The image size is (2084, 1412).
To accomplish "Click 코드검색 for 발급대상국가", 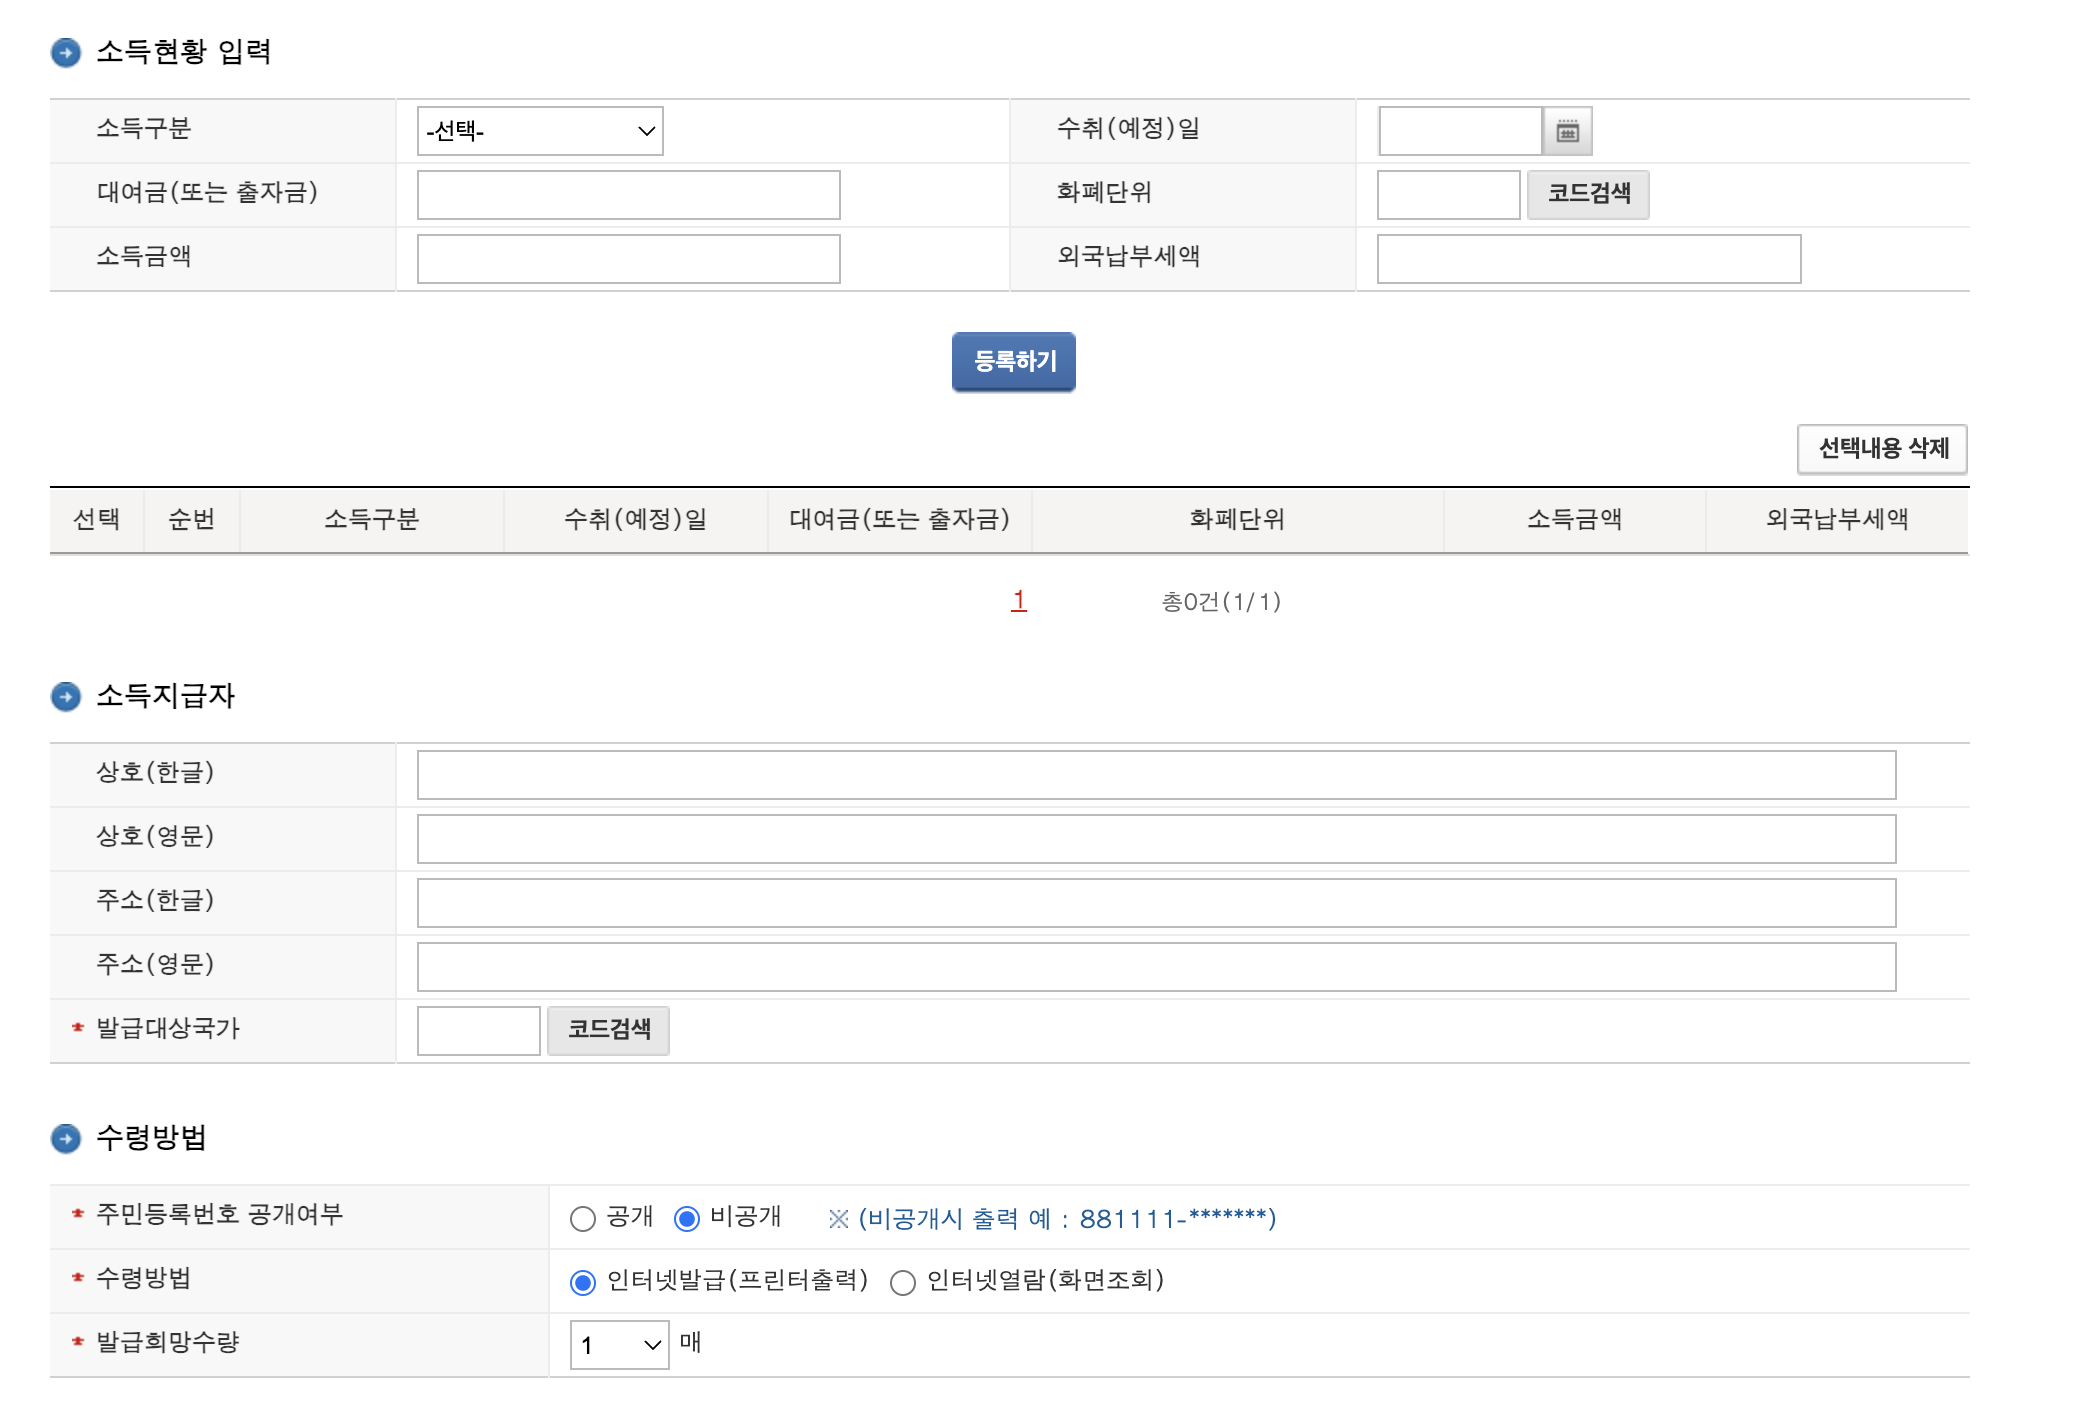I will point(608,1030).
